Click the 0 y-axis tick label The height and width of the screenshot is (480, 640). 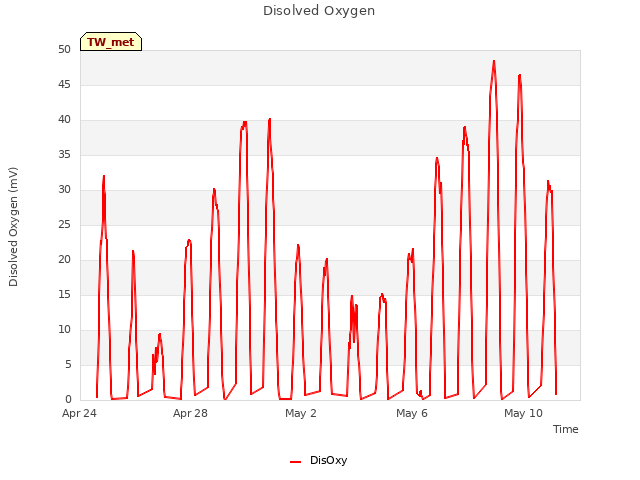68,399
